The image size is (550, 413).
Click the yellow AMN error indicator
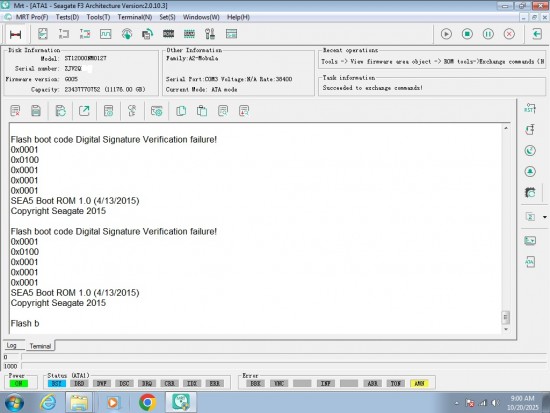[x=419, y=384]
